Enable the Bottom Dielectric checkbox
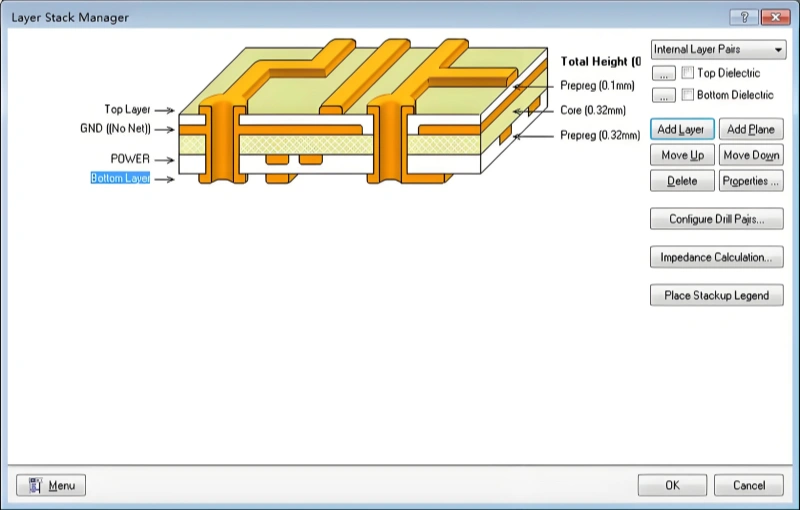This screenshot has width=800, height=510. pyautogui.click(x=688, y=95)
